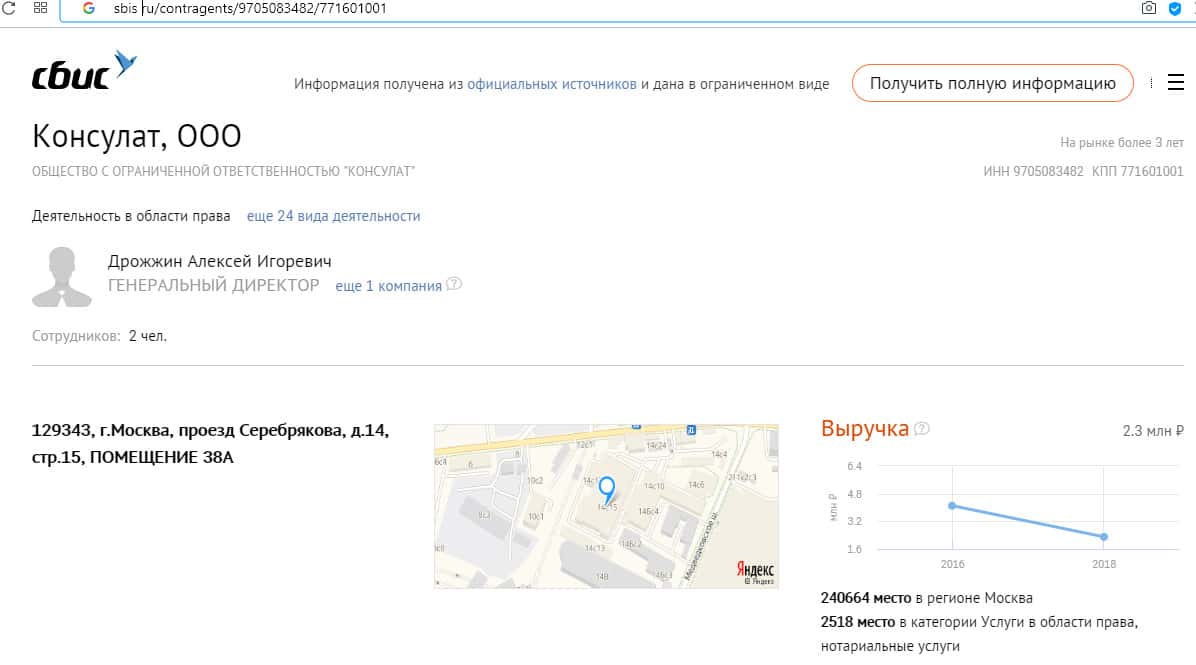This screenshot has height=665, width=1196.
Task: Click the '2.3 млн ₽' revenue value
Action: 1153,431
